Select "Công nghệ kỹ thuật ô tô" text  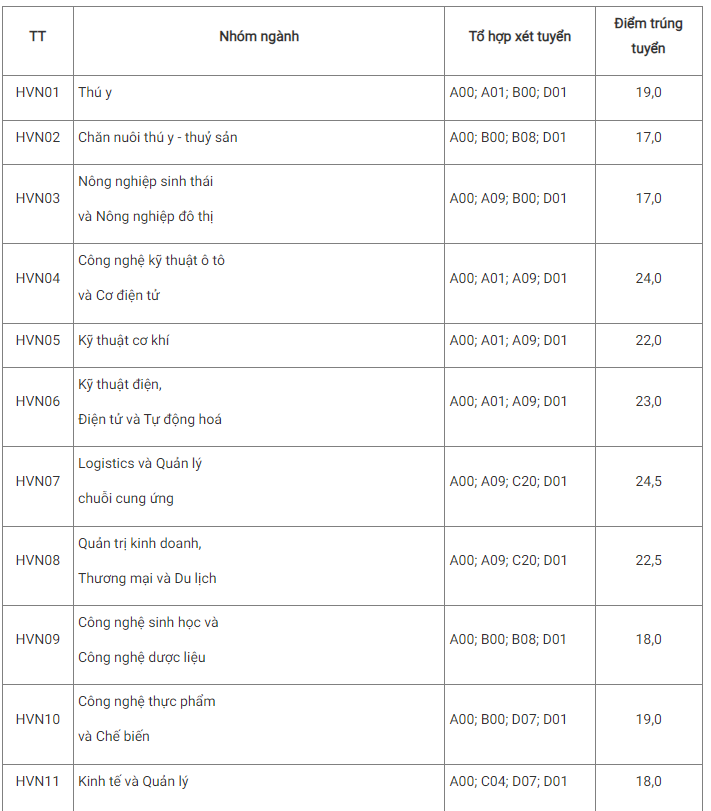click(152, 260)
